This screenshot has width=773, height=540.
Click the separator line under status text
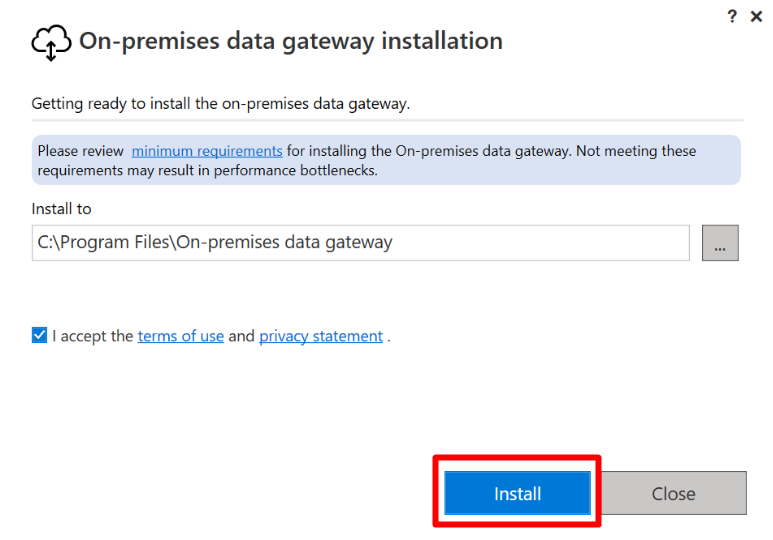coord(387,120)
